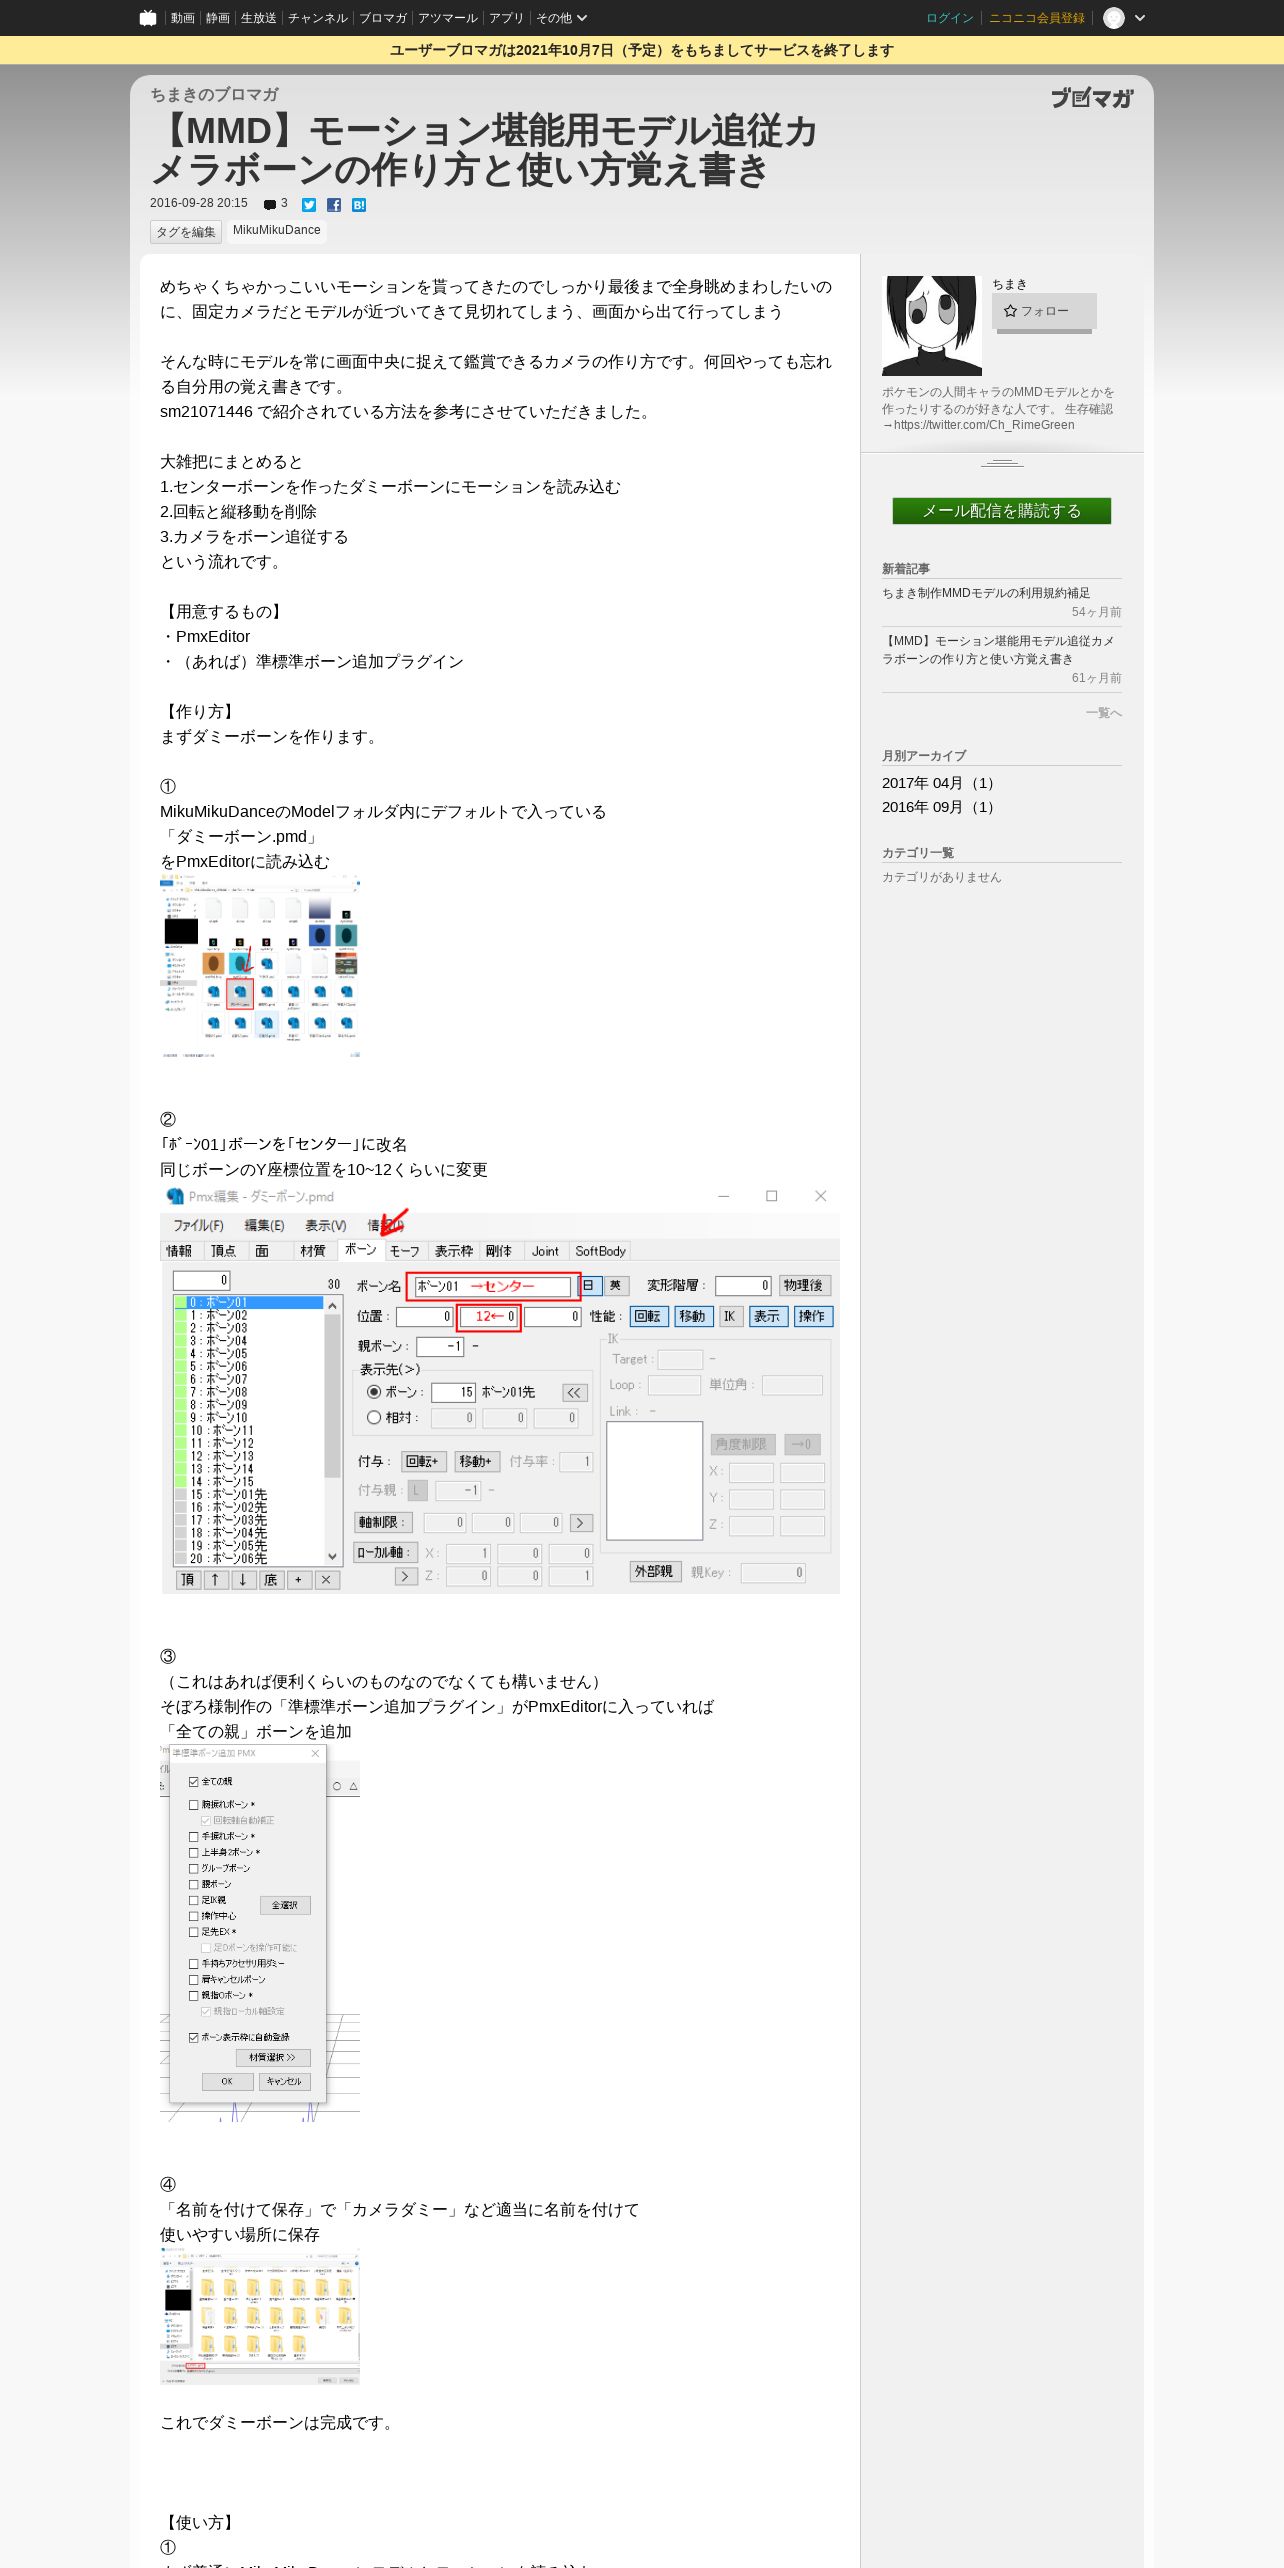
Task: Click the author name ちまき in the sidebar
Action: coord(1009,285)
